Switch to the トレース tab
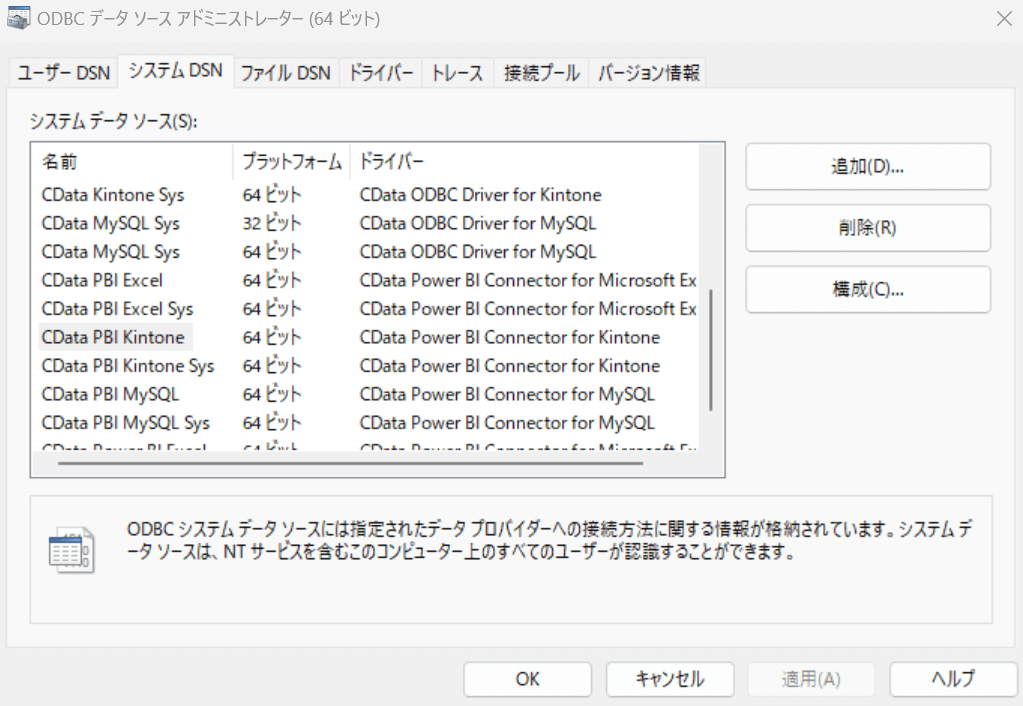The height and width of the screenshot is (706, 1023). tap(457, 72)
